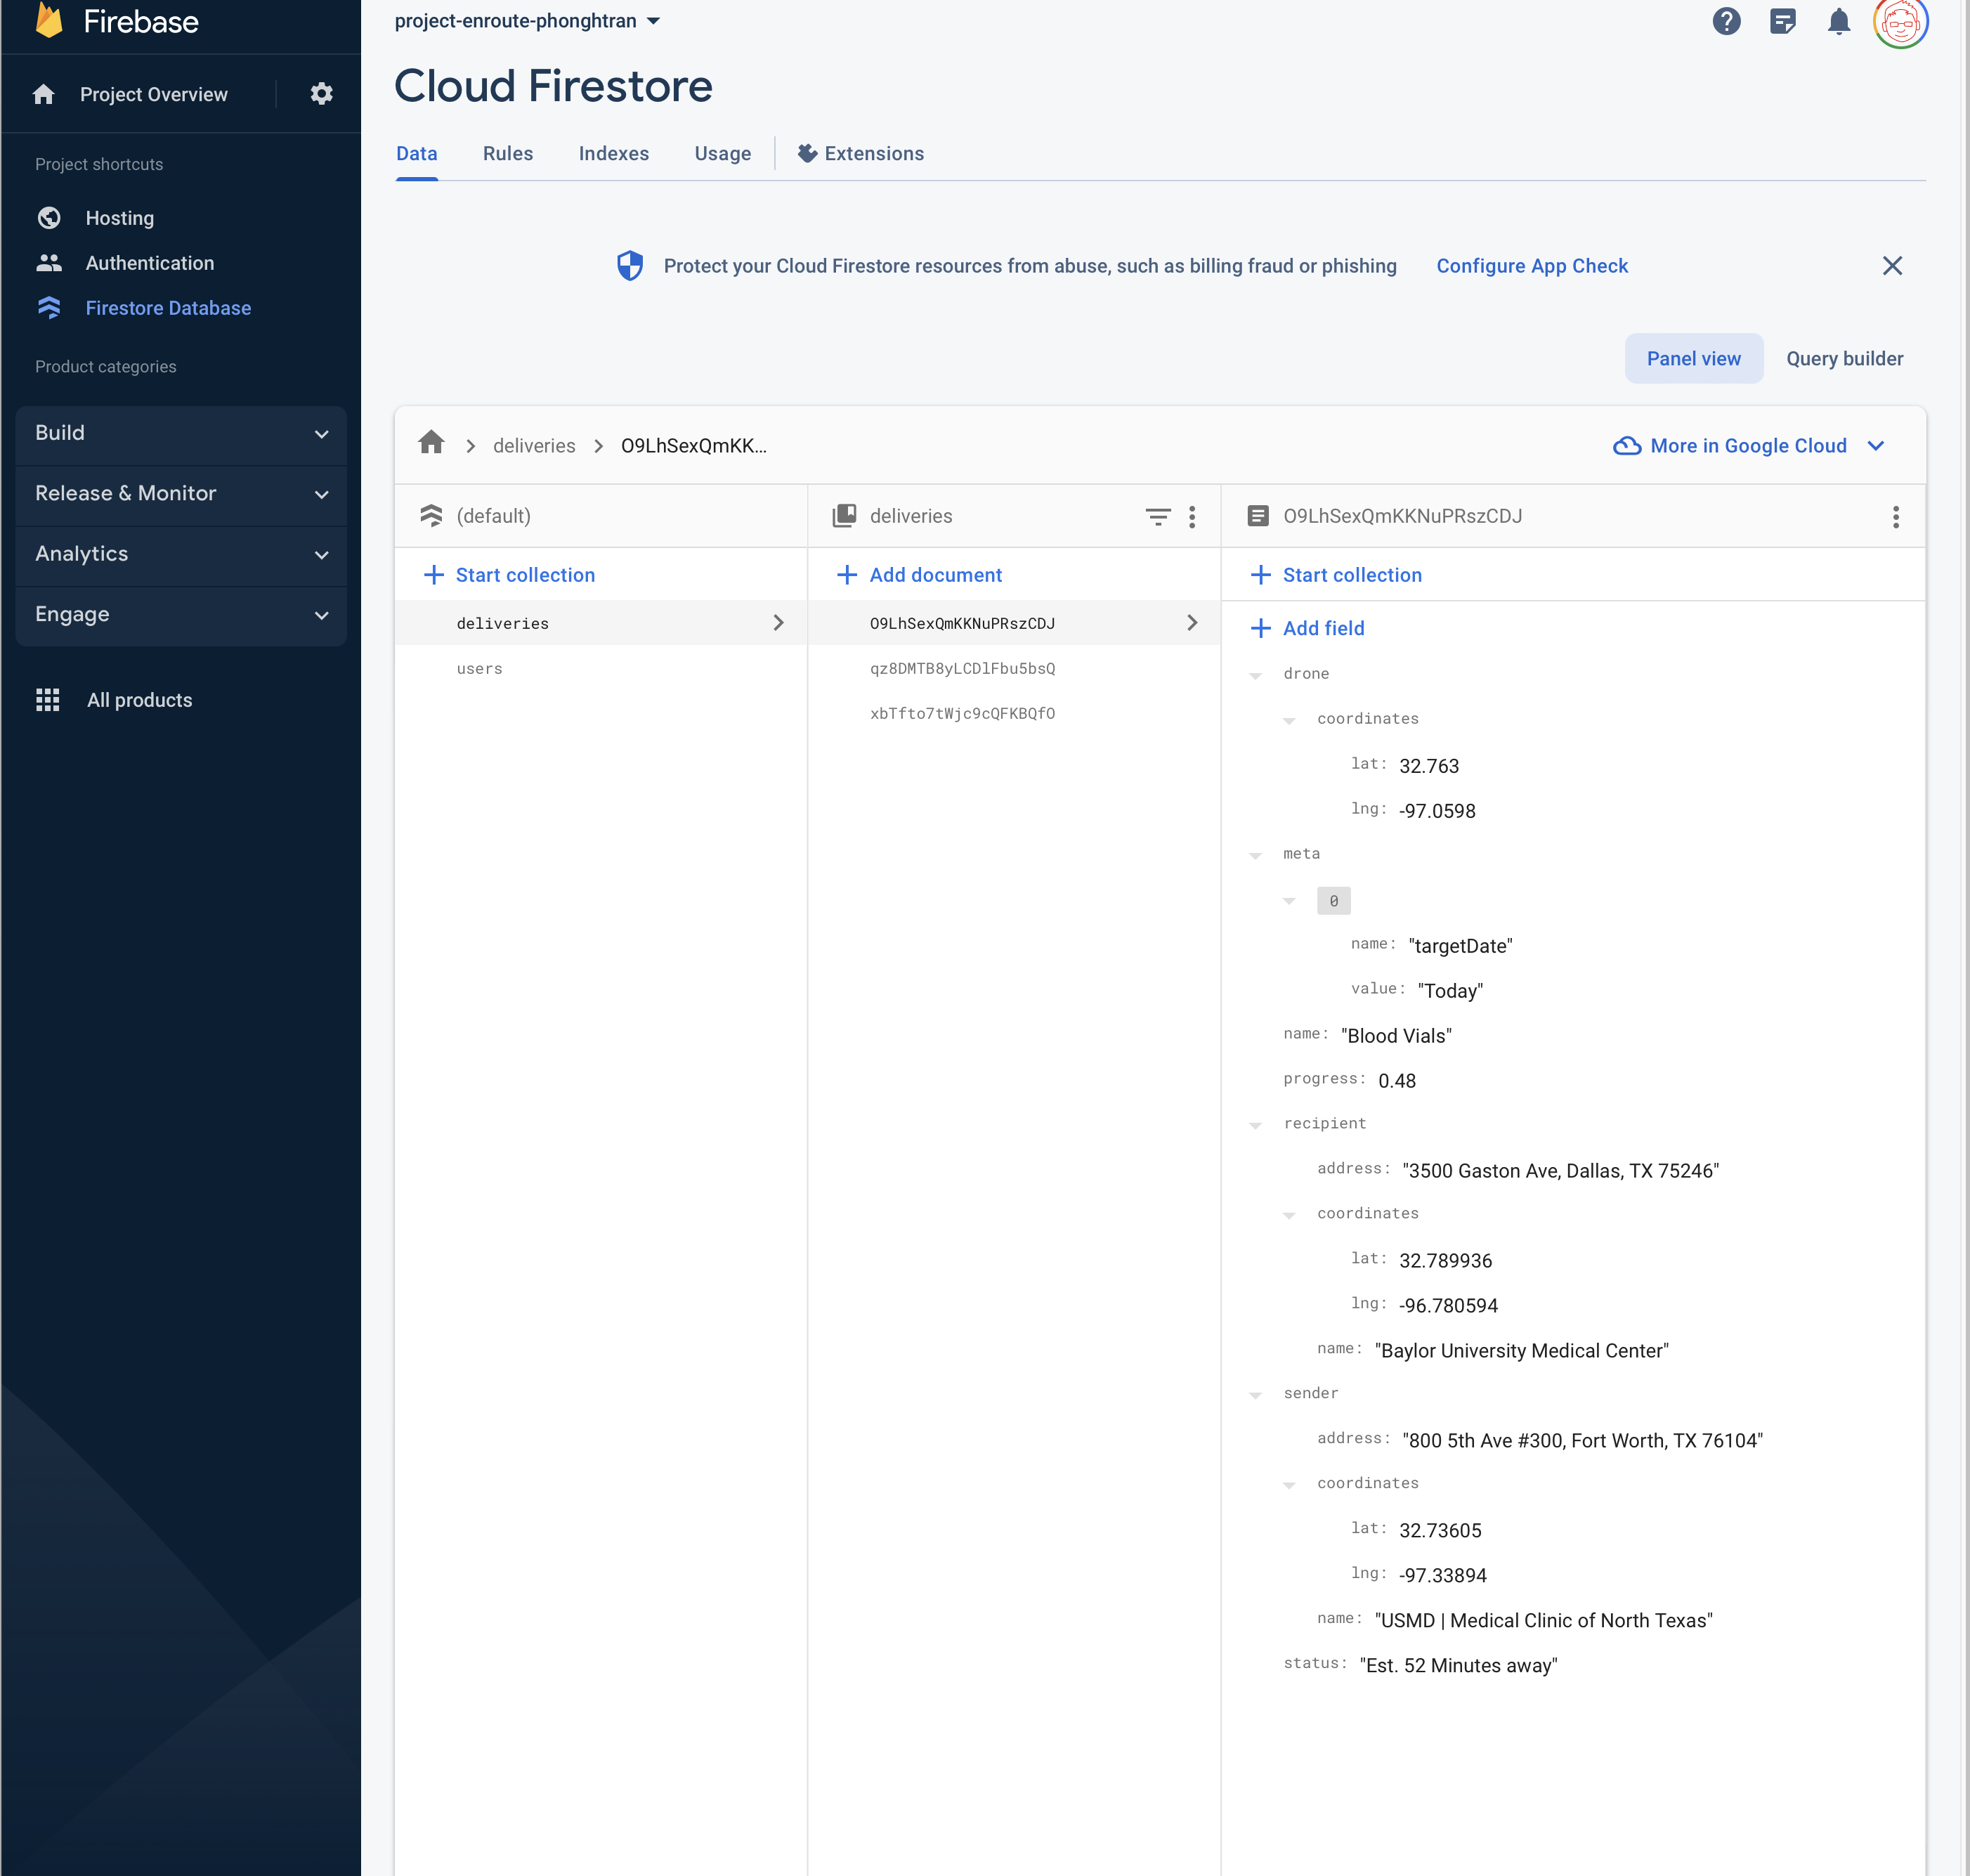Viewport: 1970px width, 1876px height.
Task: Select the deliveries collection row
Action: 601,623
